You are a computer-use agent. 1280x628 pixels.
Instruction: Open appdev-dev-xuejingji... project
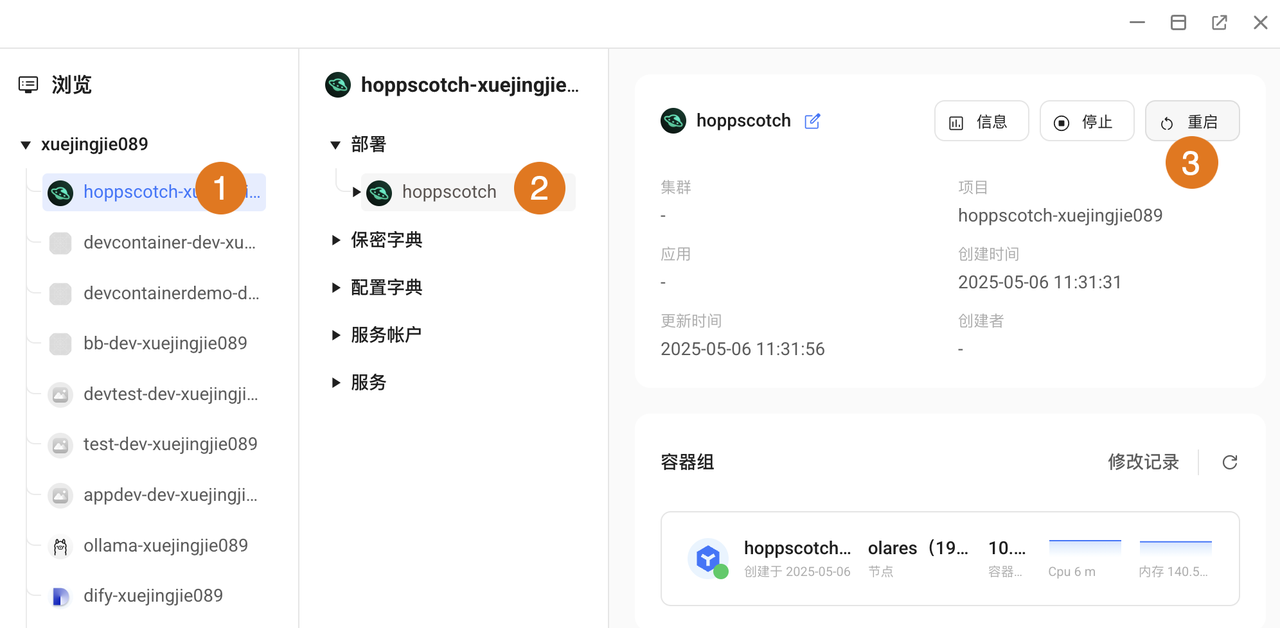click(171, 495)
